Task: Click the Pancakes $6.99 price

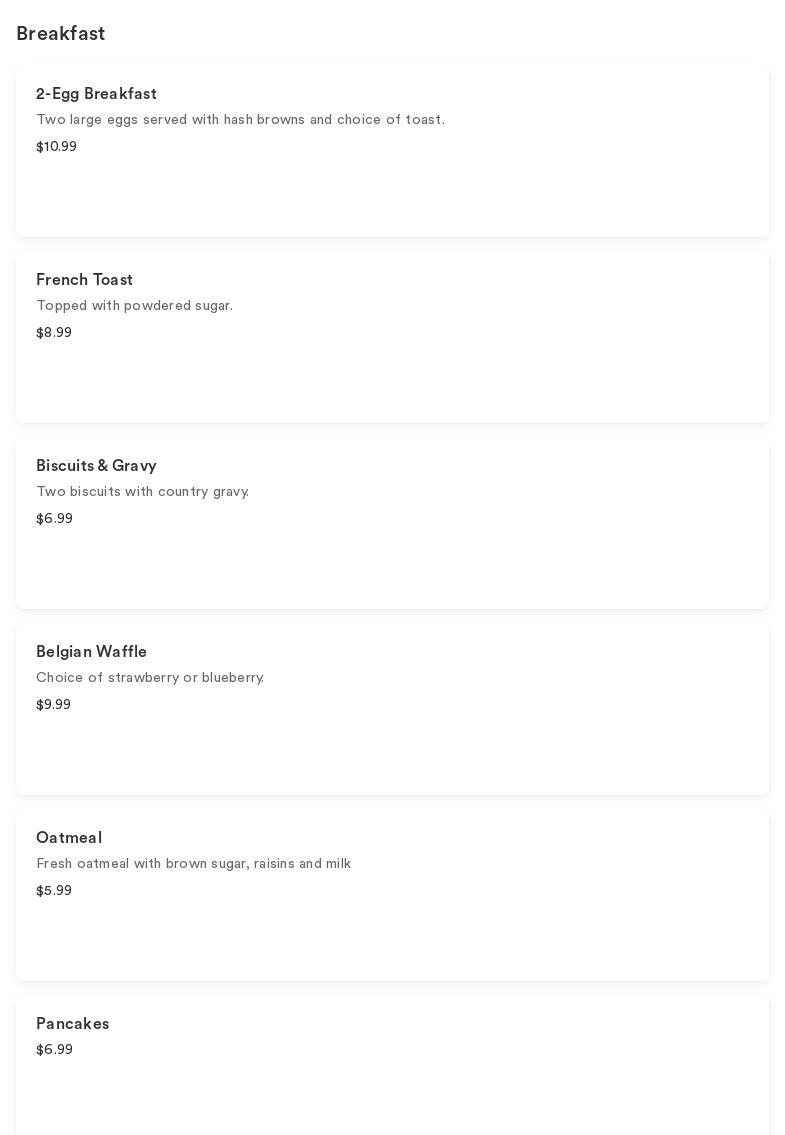Action: (x=54, y=1050)
